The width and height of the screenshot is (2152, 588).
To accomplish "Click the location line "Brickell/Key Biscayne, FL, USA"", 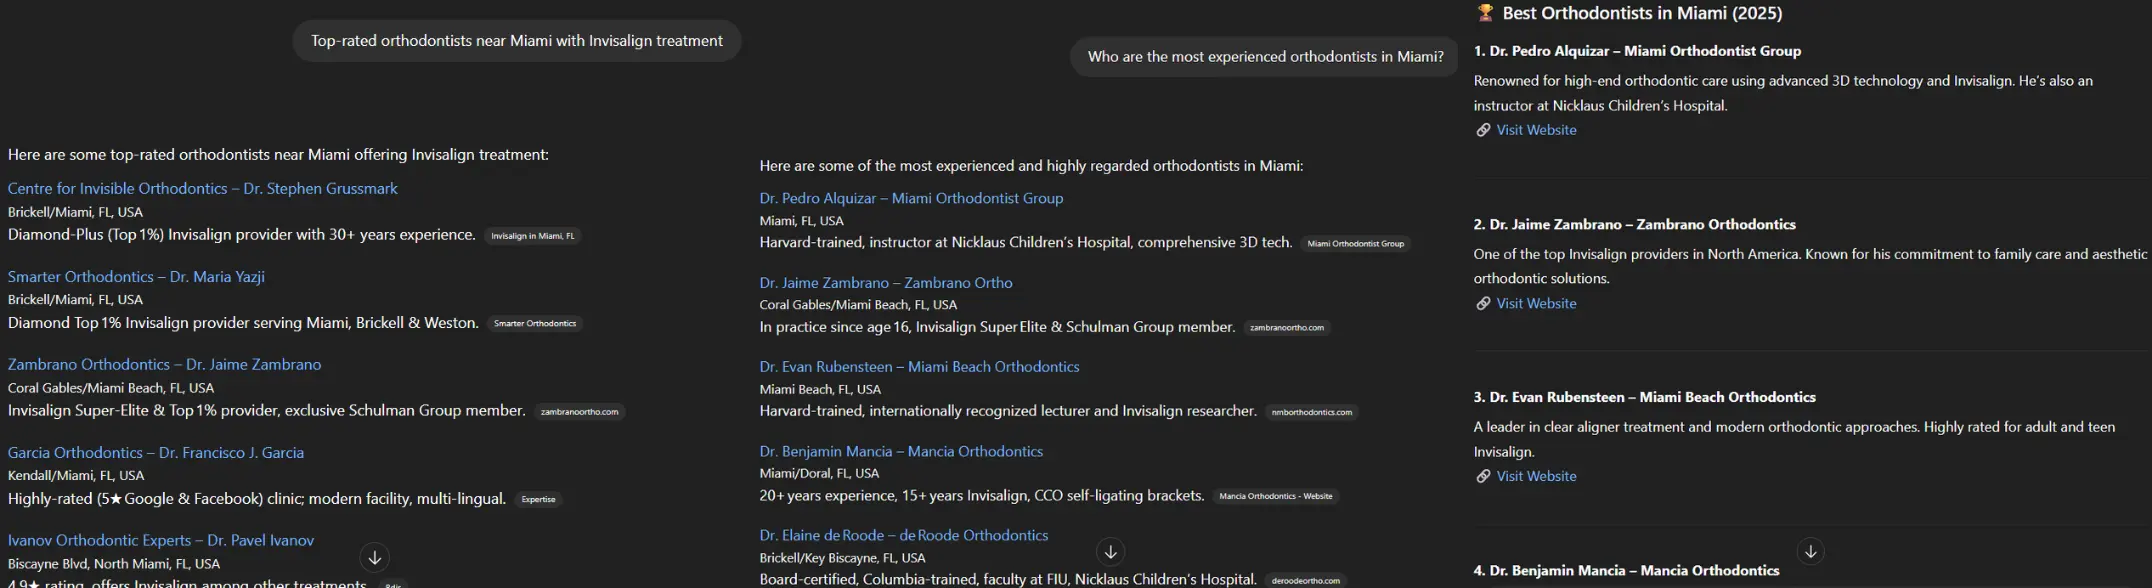I will (842, 557).
